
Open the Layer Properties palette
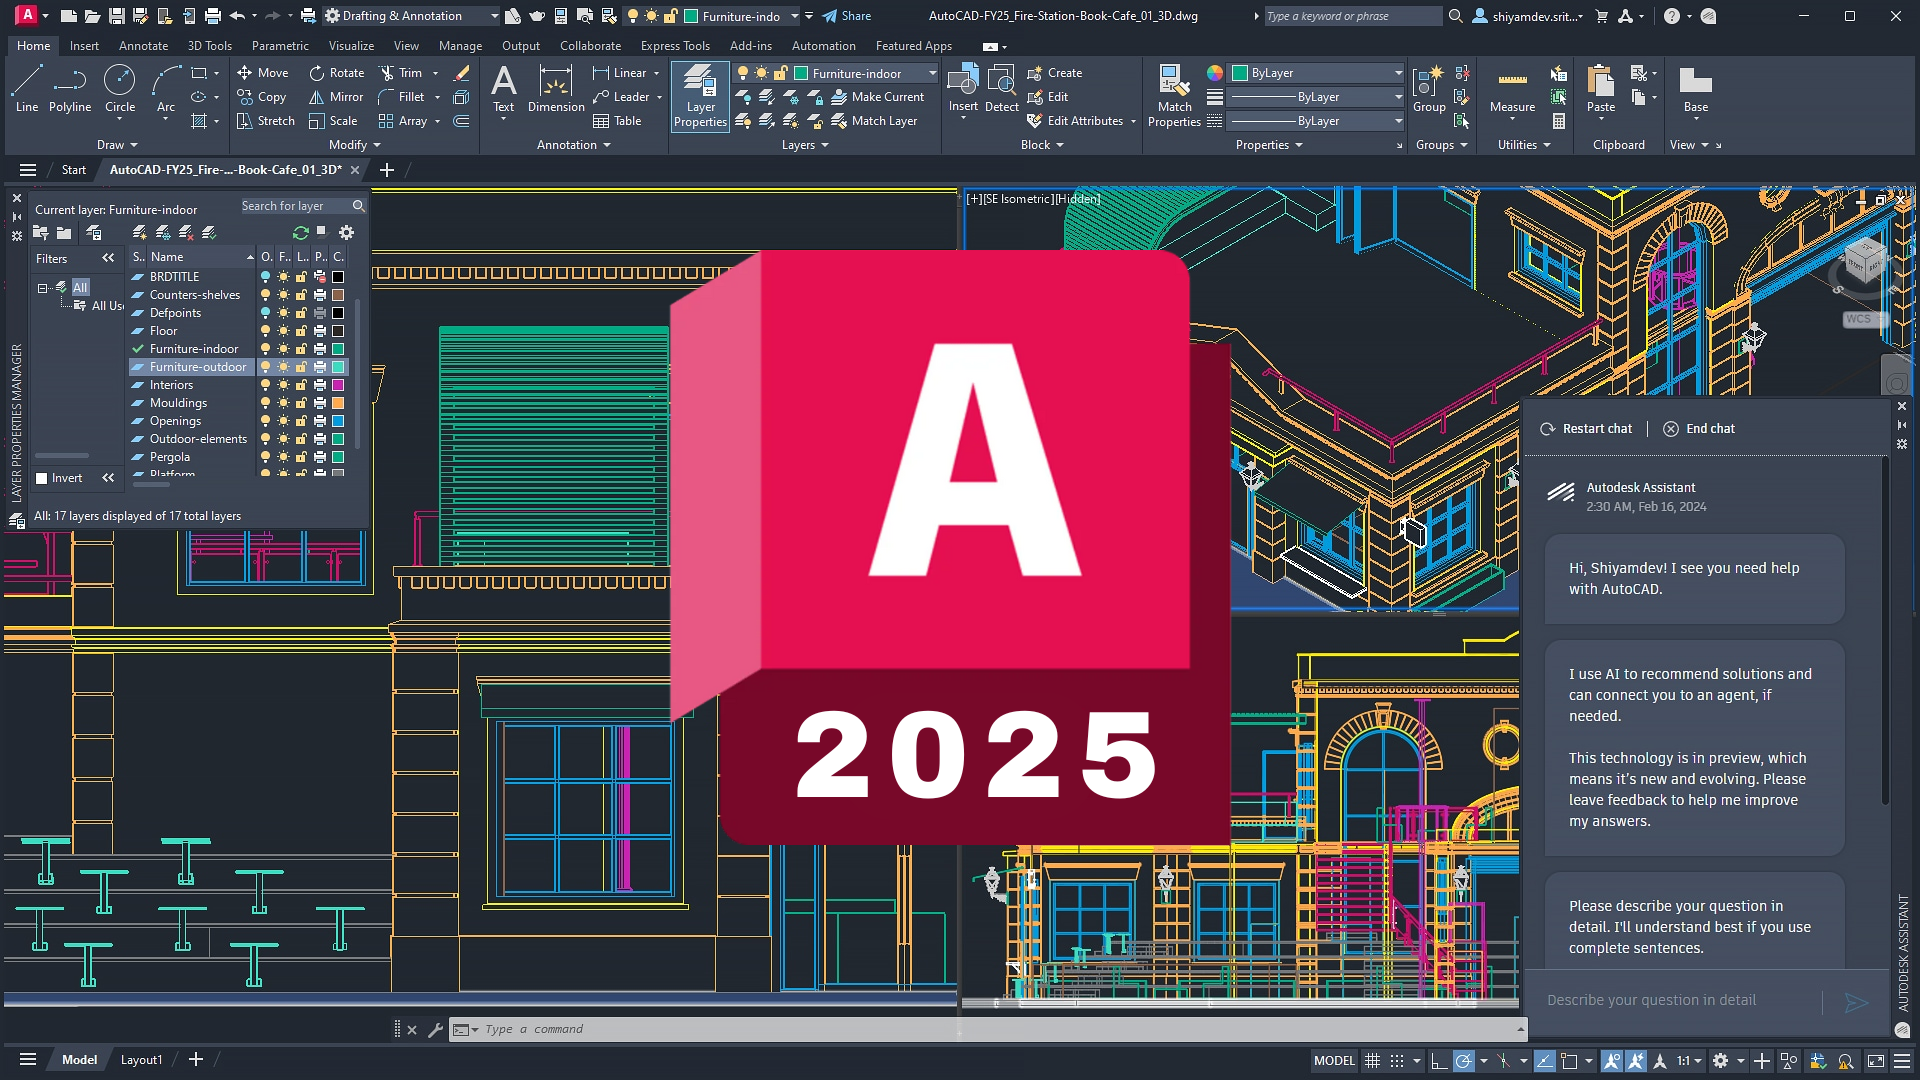pos(699,96)
